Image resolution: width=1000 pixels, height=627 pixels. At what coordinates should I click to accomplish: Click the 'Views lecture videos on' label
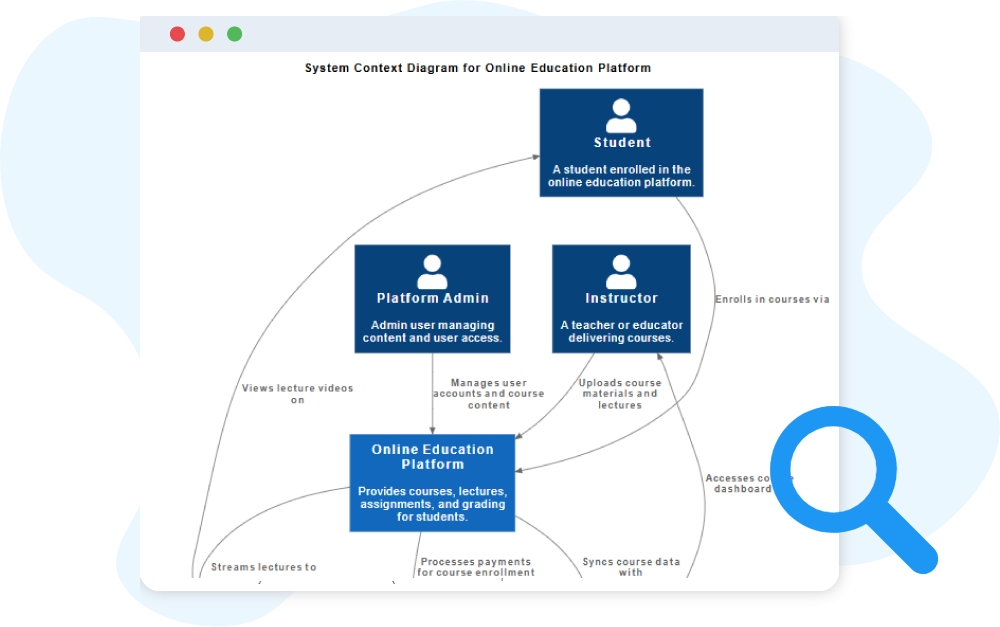[297, 394]
